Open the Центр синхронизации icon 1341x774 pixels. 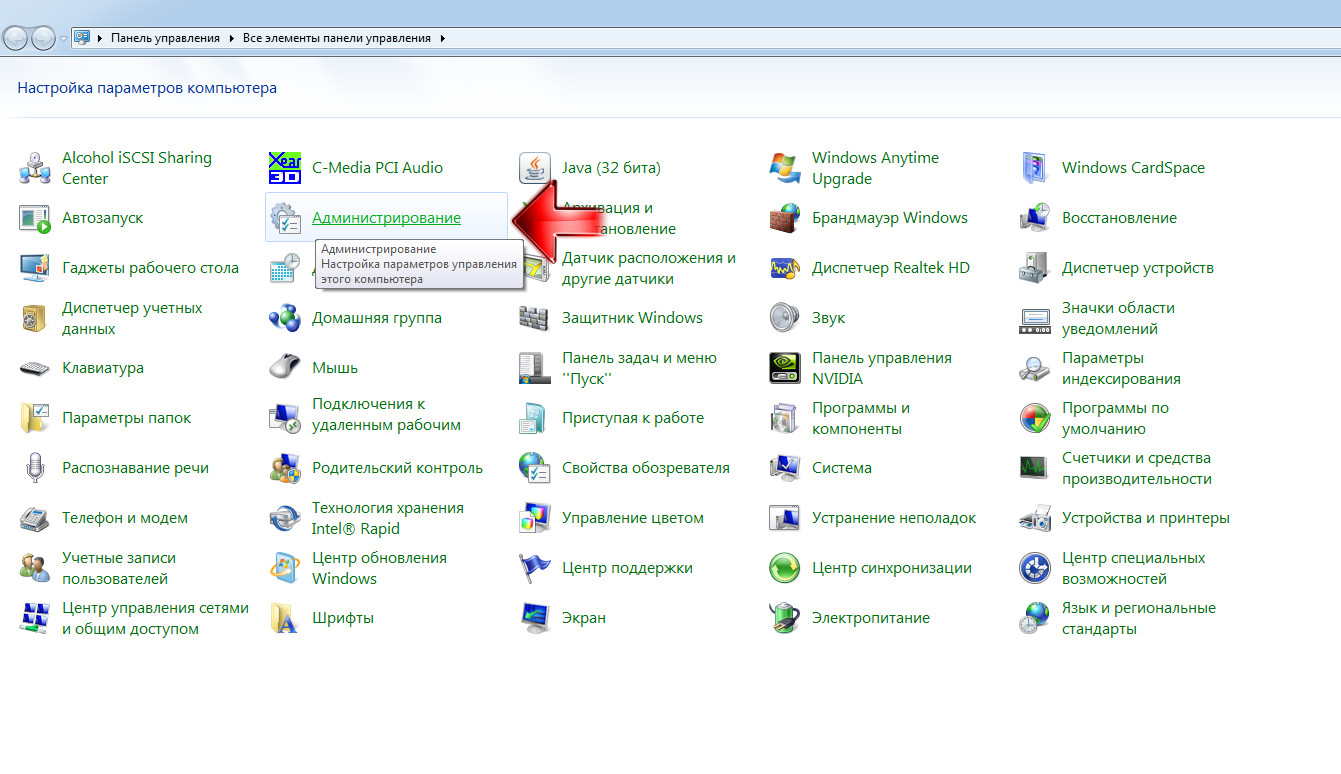[785, 568]
